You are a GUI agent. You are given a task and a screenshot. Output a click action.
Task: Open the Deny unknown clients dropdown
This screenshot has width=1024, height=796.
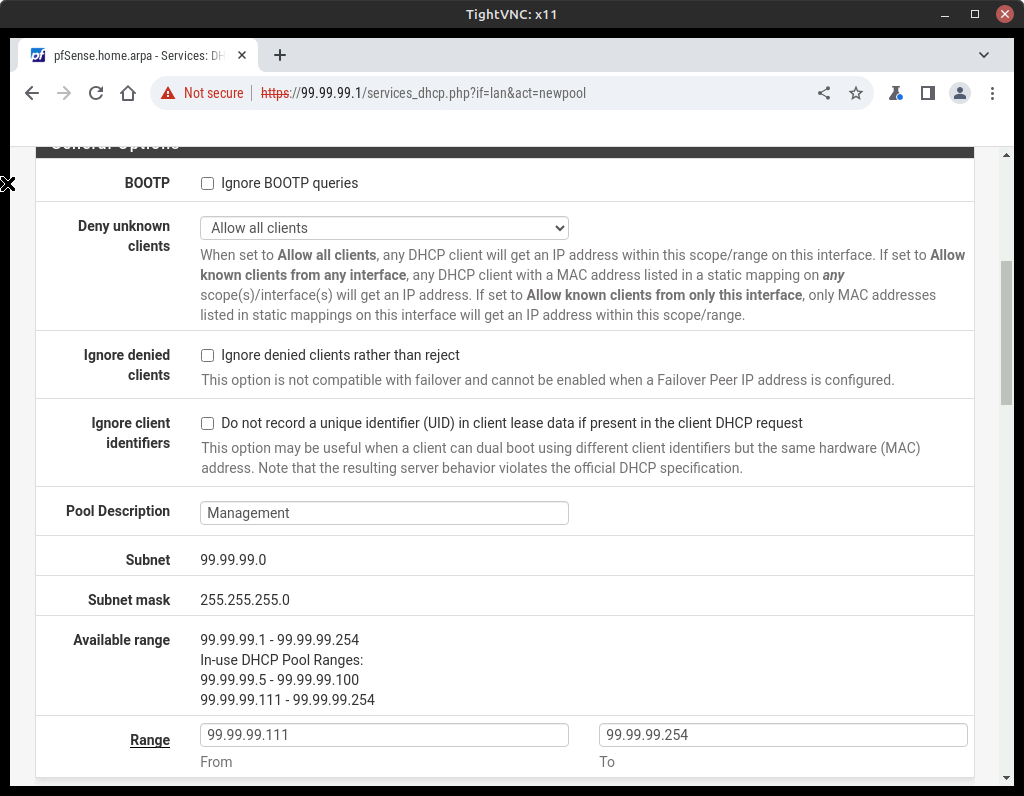(x=384, y=228)
